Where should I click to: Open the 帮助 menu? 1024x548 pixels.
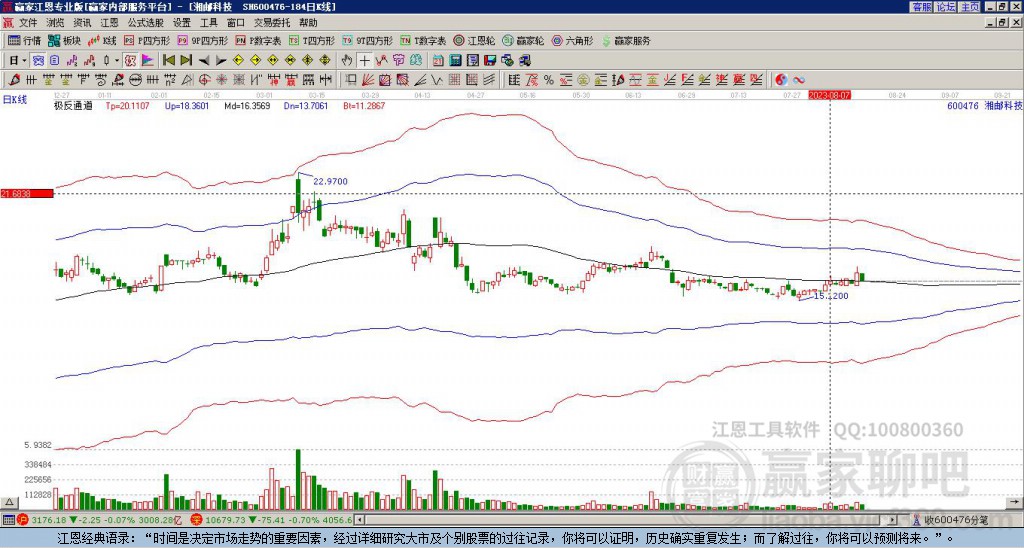(x=308, y=23)
